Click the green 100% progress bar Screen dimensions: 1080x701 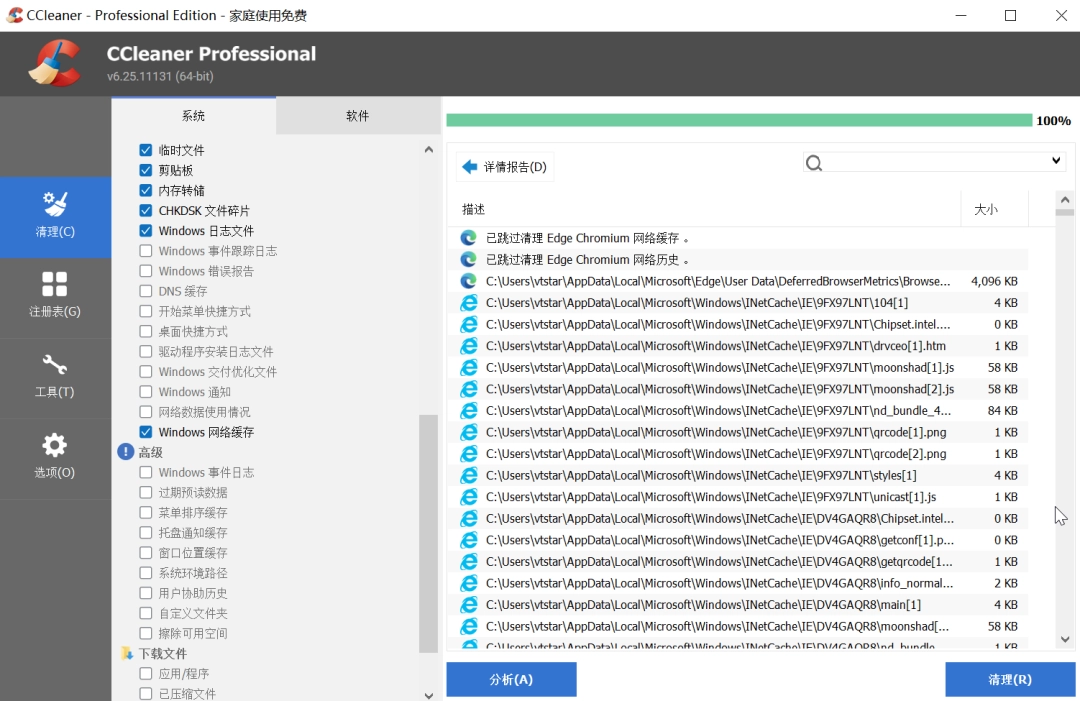coord(740,119)
